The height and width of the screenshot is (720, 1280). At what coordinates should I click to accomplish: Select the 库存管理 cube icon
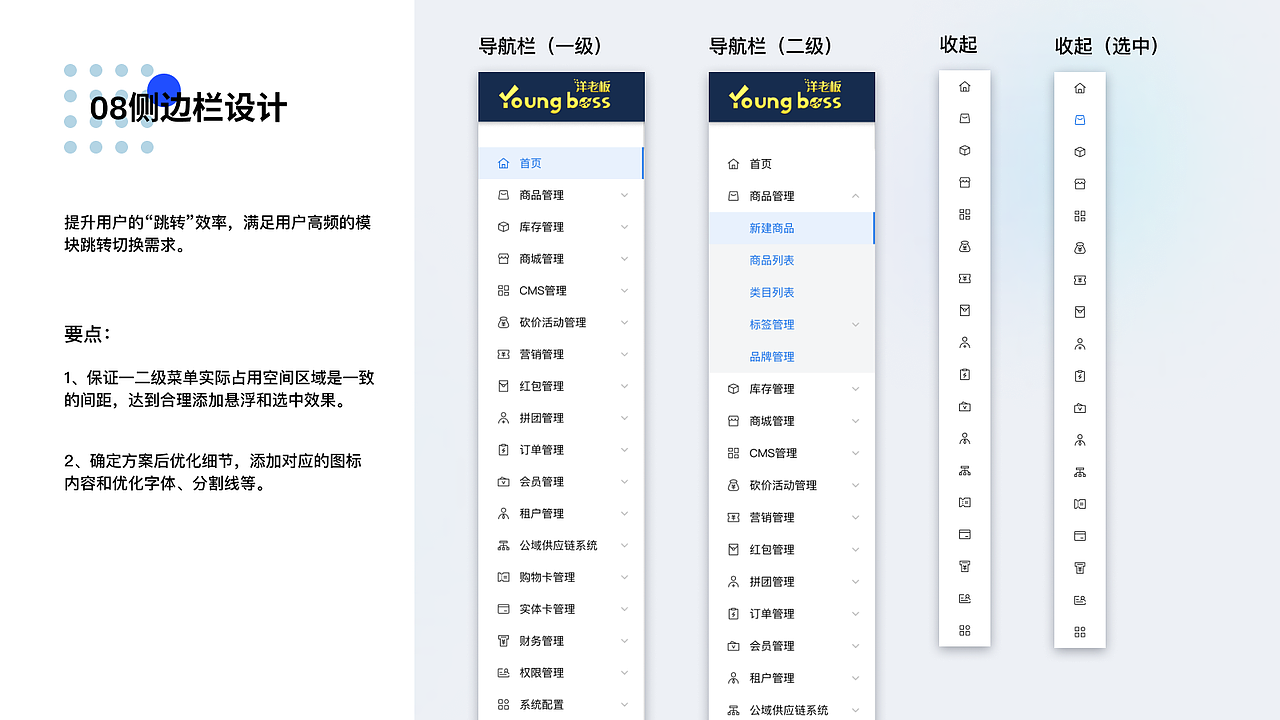coord(964,150)
